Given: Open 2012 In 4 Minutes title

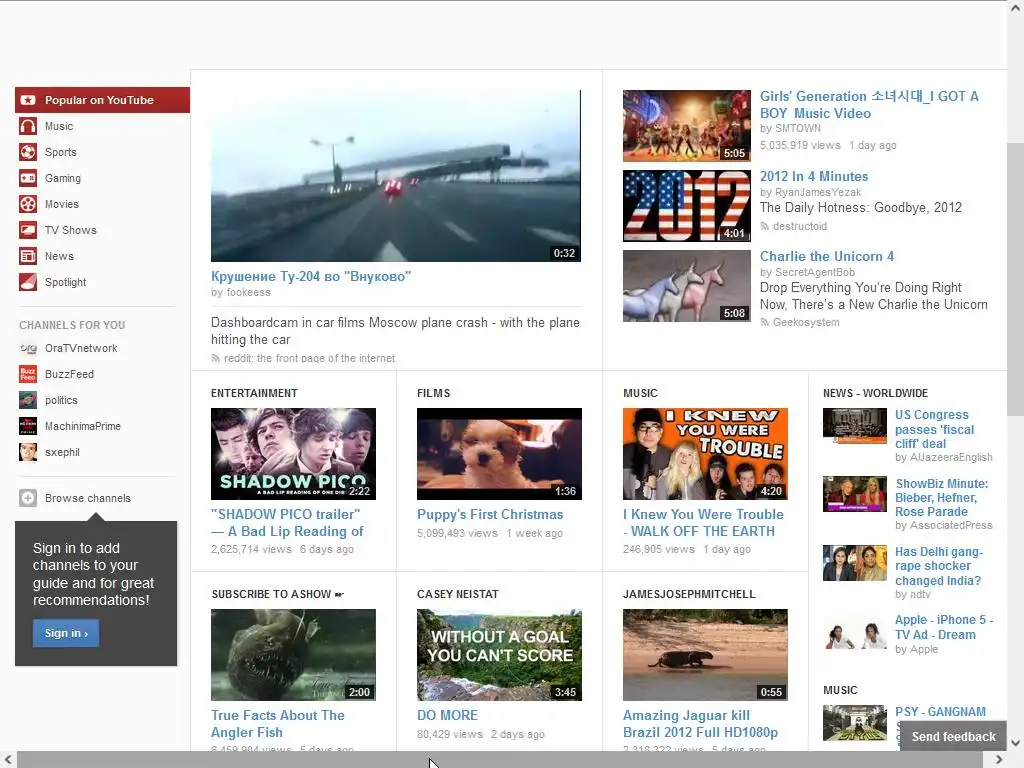Looking at the screenshot, I should pyautogui.click(x=814, y=176).
